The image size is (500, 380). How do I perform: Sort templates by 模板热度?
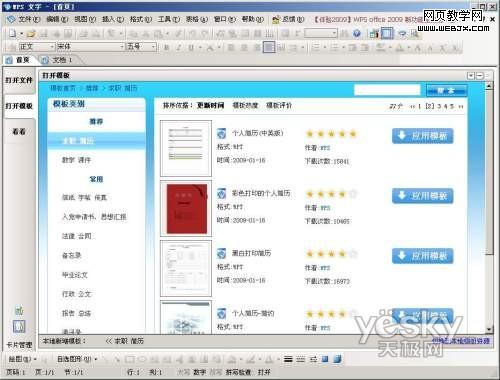(245, 105)
